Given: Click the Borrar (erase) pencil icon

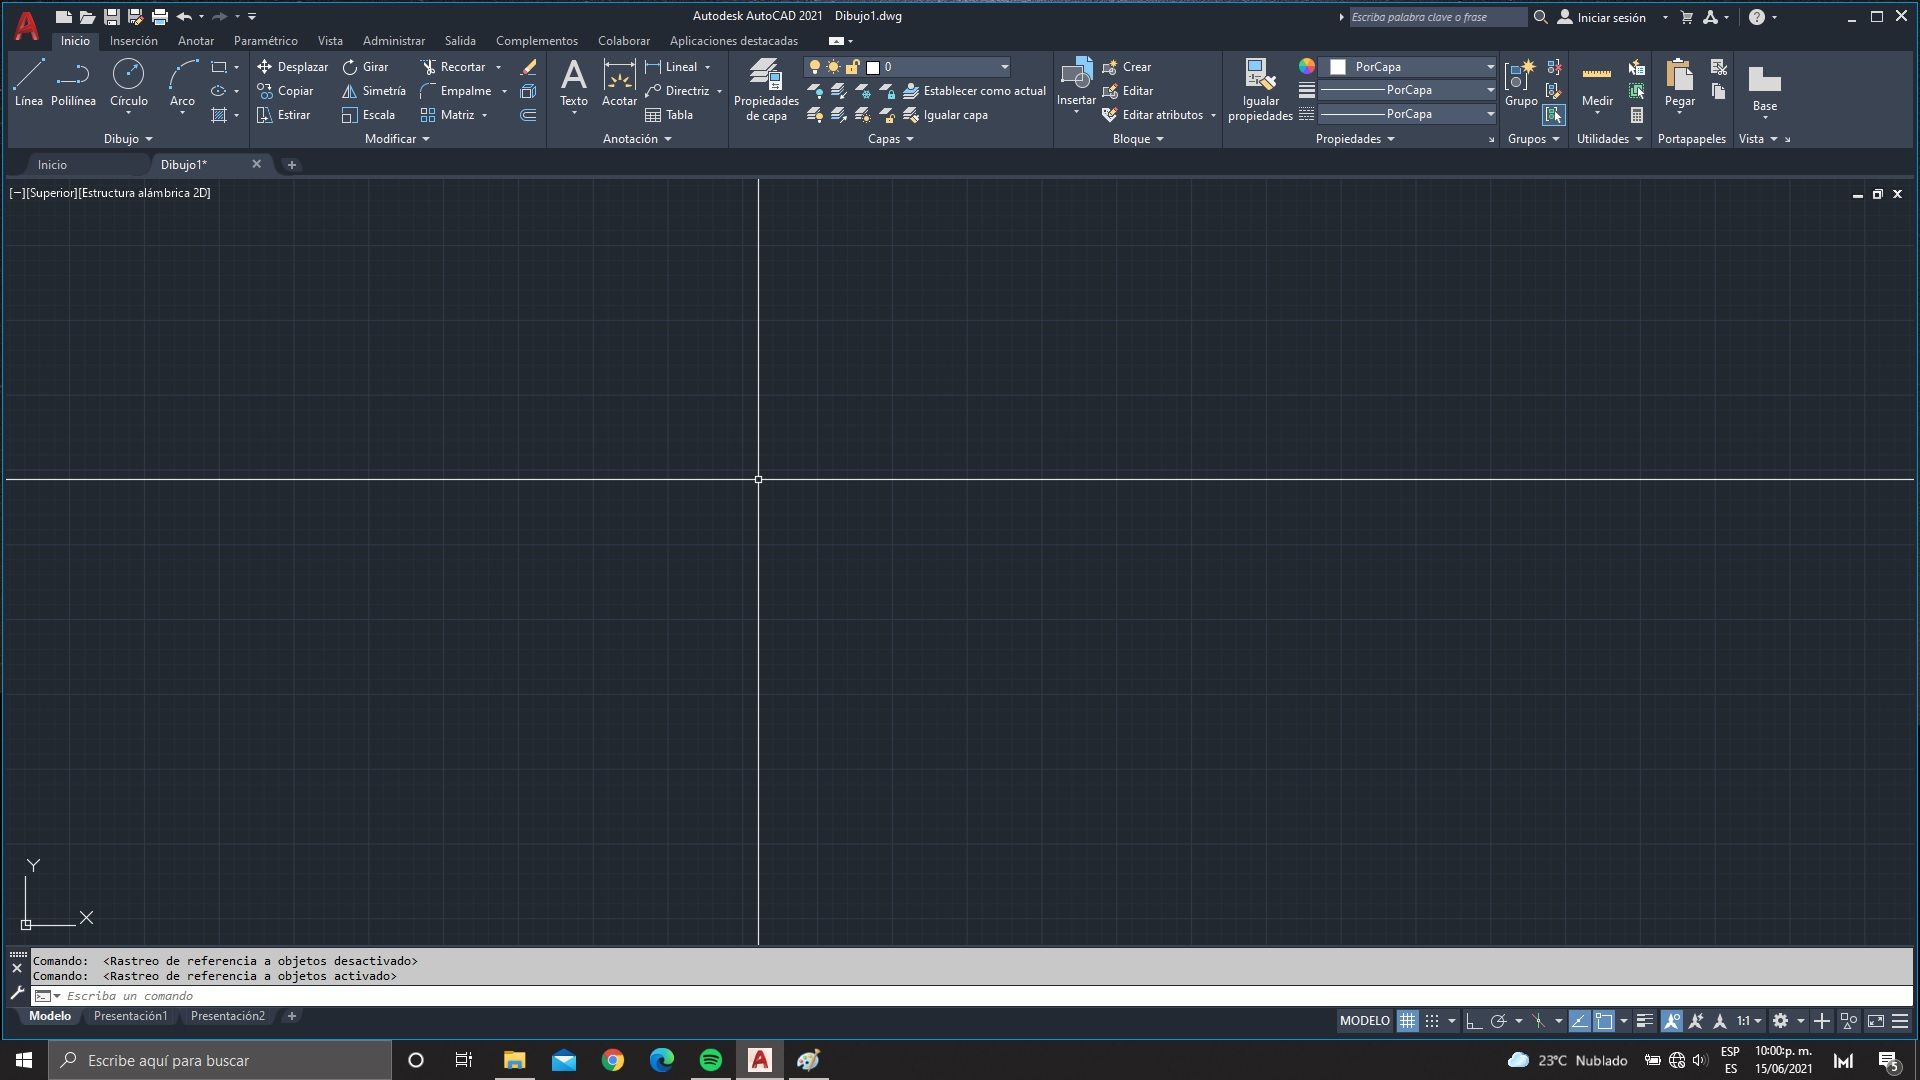Looking at the screenshot, I should [529, 67].
